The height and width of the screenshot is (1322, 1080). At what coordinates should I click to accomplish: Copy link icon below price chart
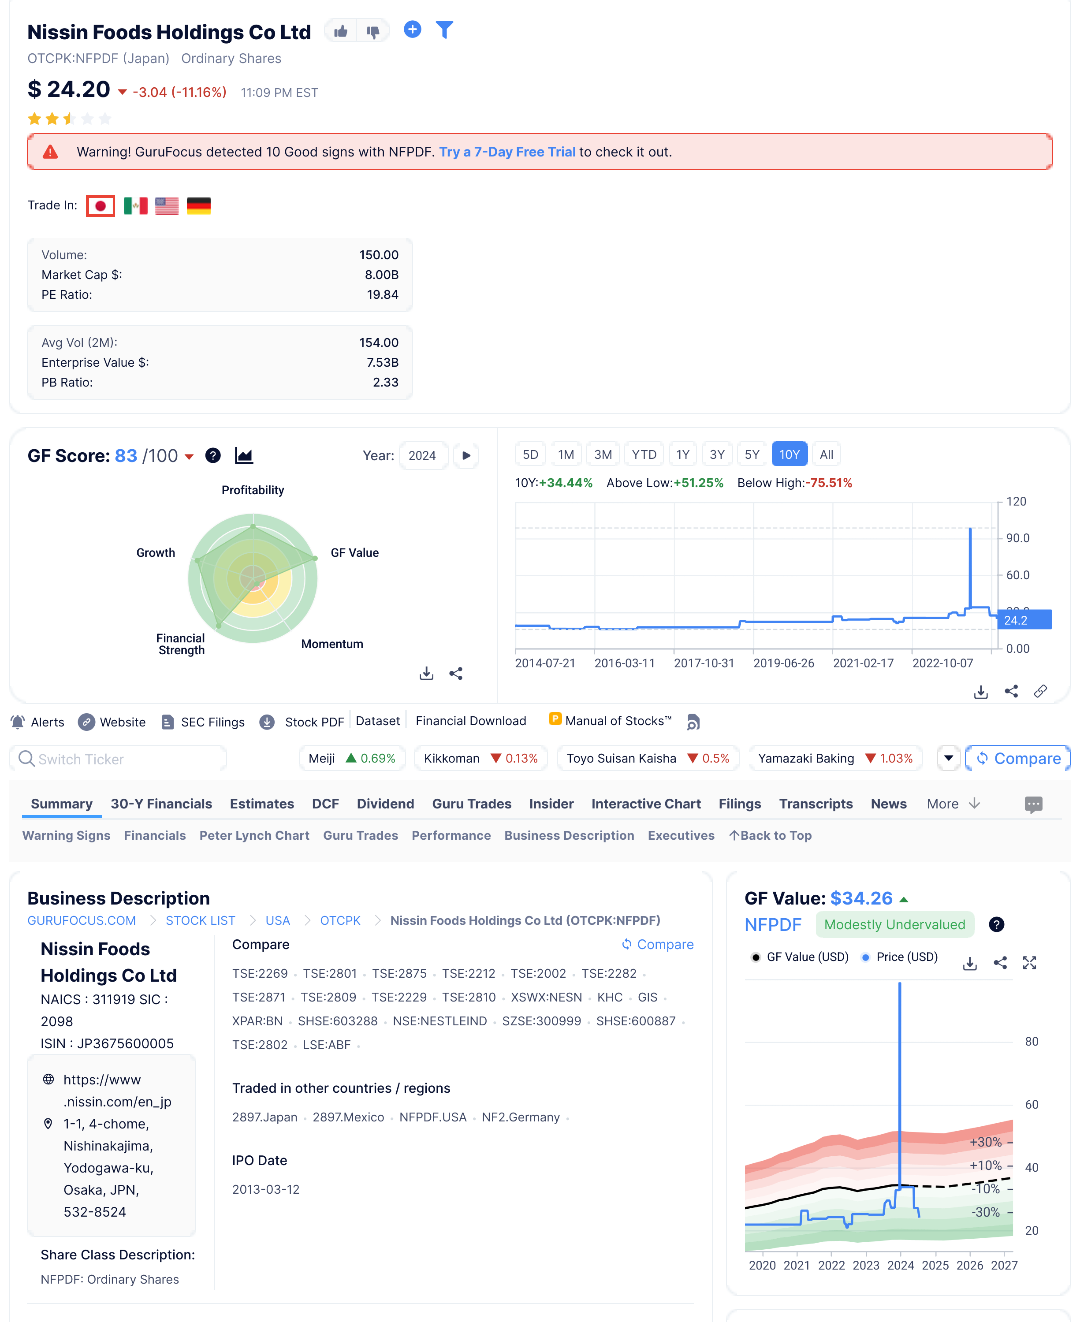[1040, 692]
